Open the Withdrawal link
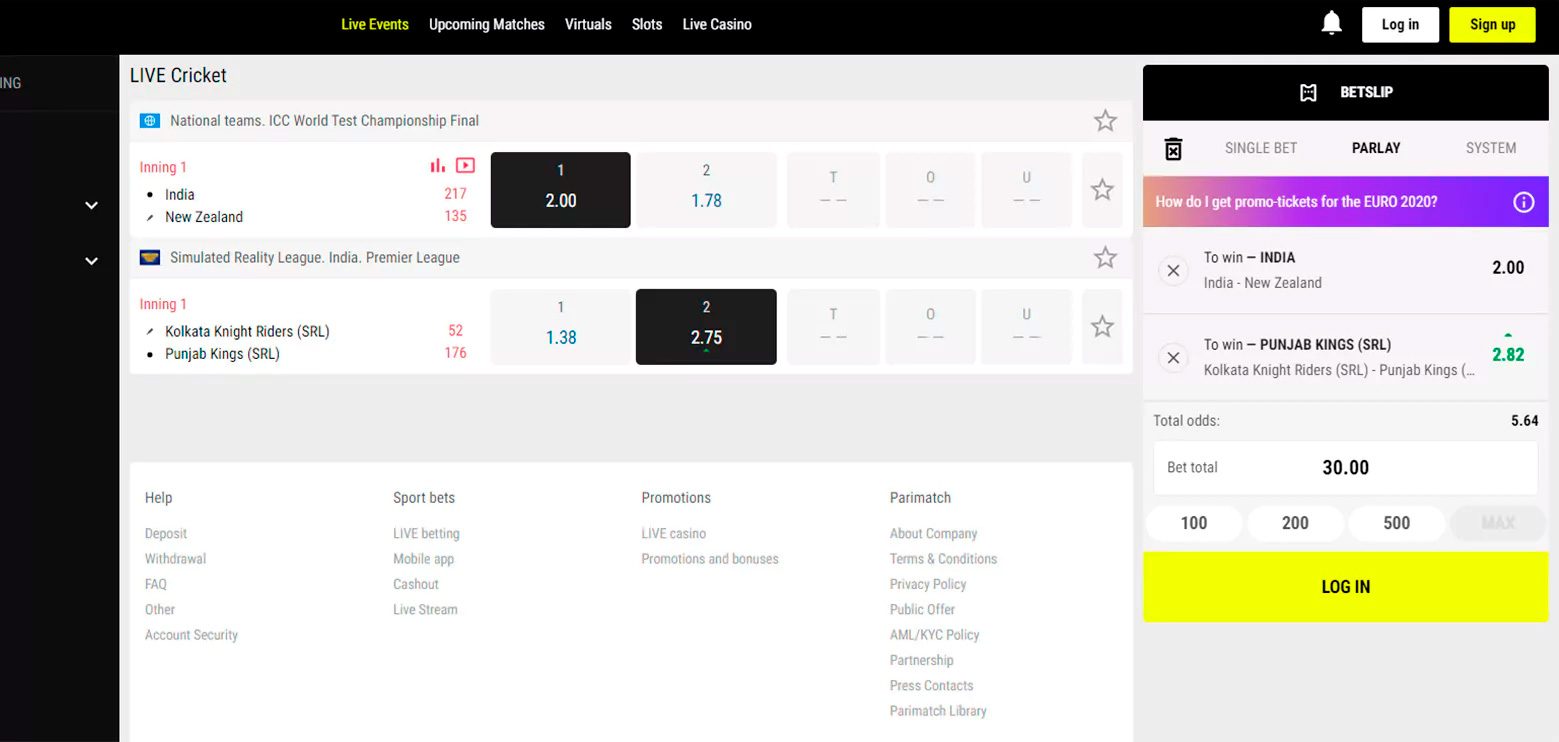 click(175, 559)
